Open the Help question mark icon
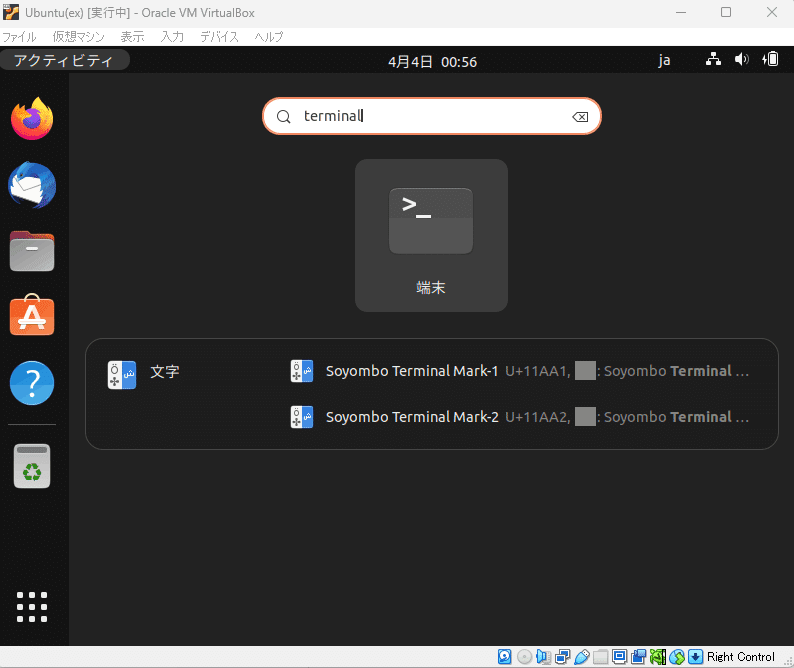 pos(32,383)
